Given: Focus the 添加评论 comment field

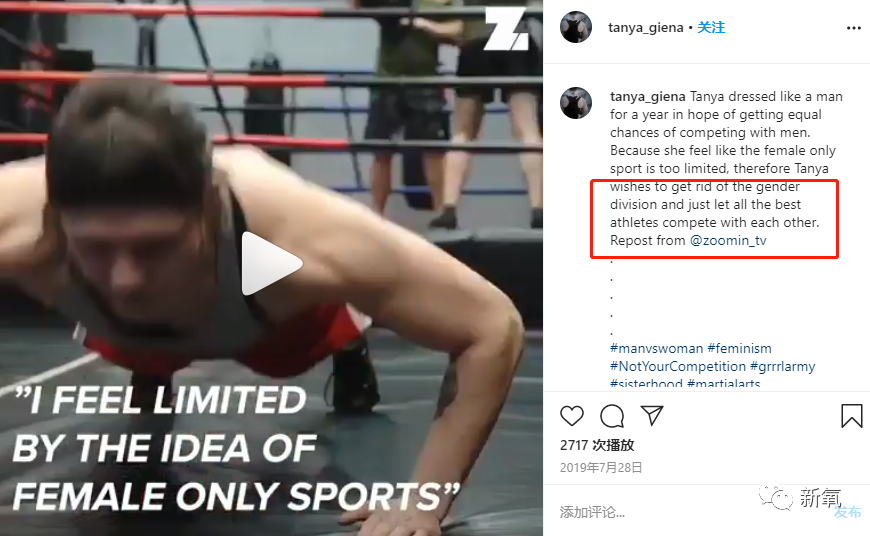Looking at the screenshot, I should point(694,512).
